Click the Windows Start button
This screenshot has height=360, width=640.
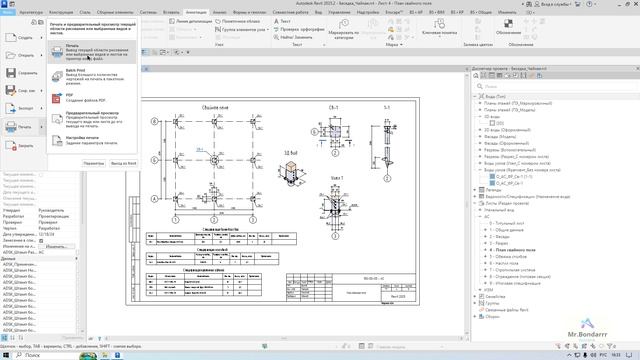point(6,356)
